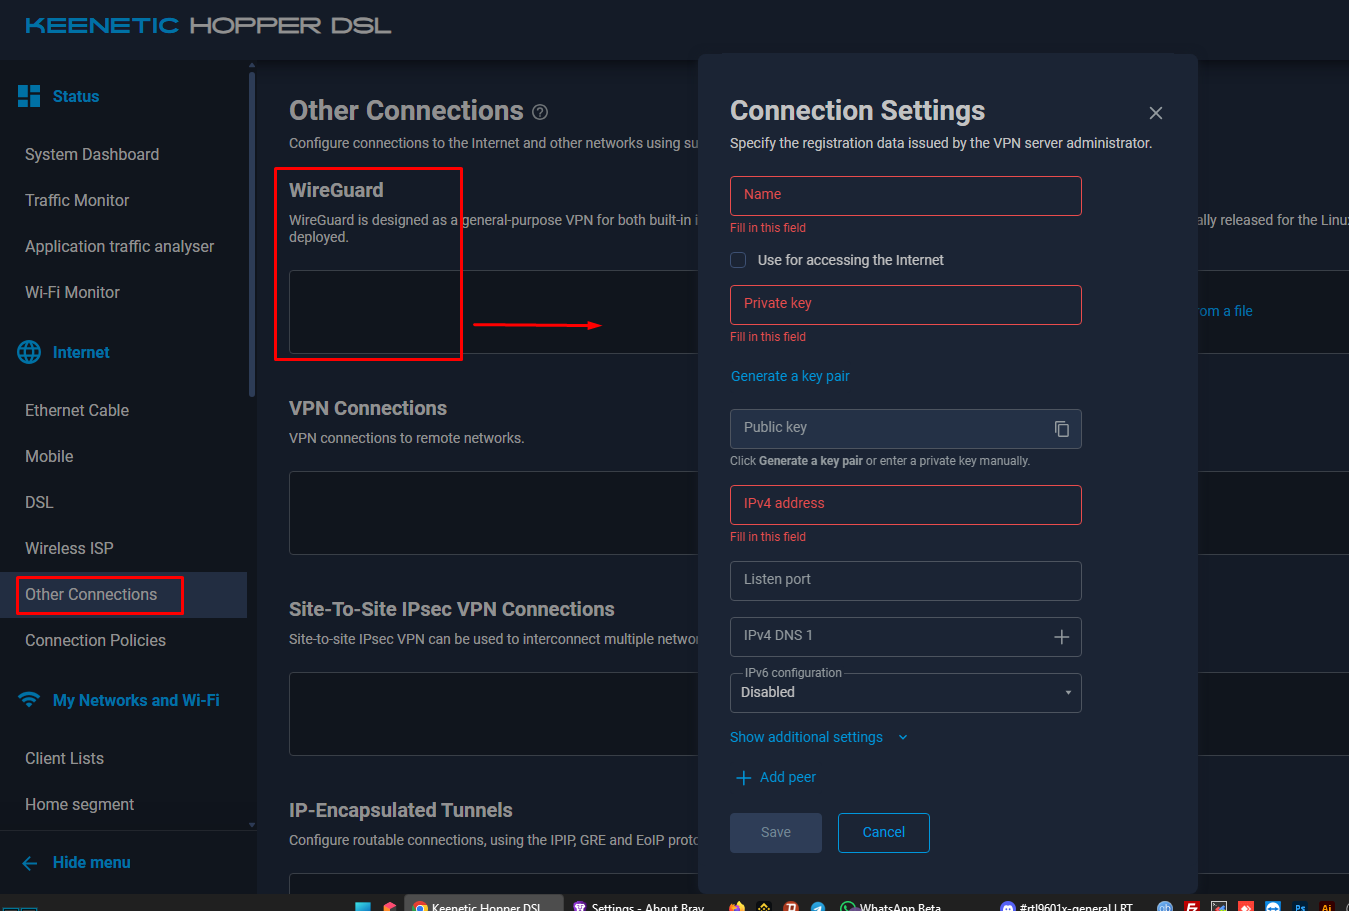Click Generate a key pair link
This screenshot has height=911, width=1349.
click(790, 376)
